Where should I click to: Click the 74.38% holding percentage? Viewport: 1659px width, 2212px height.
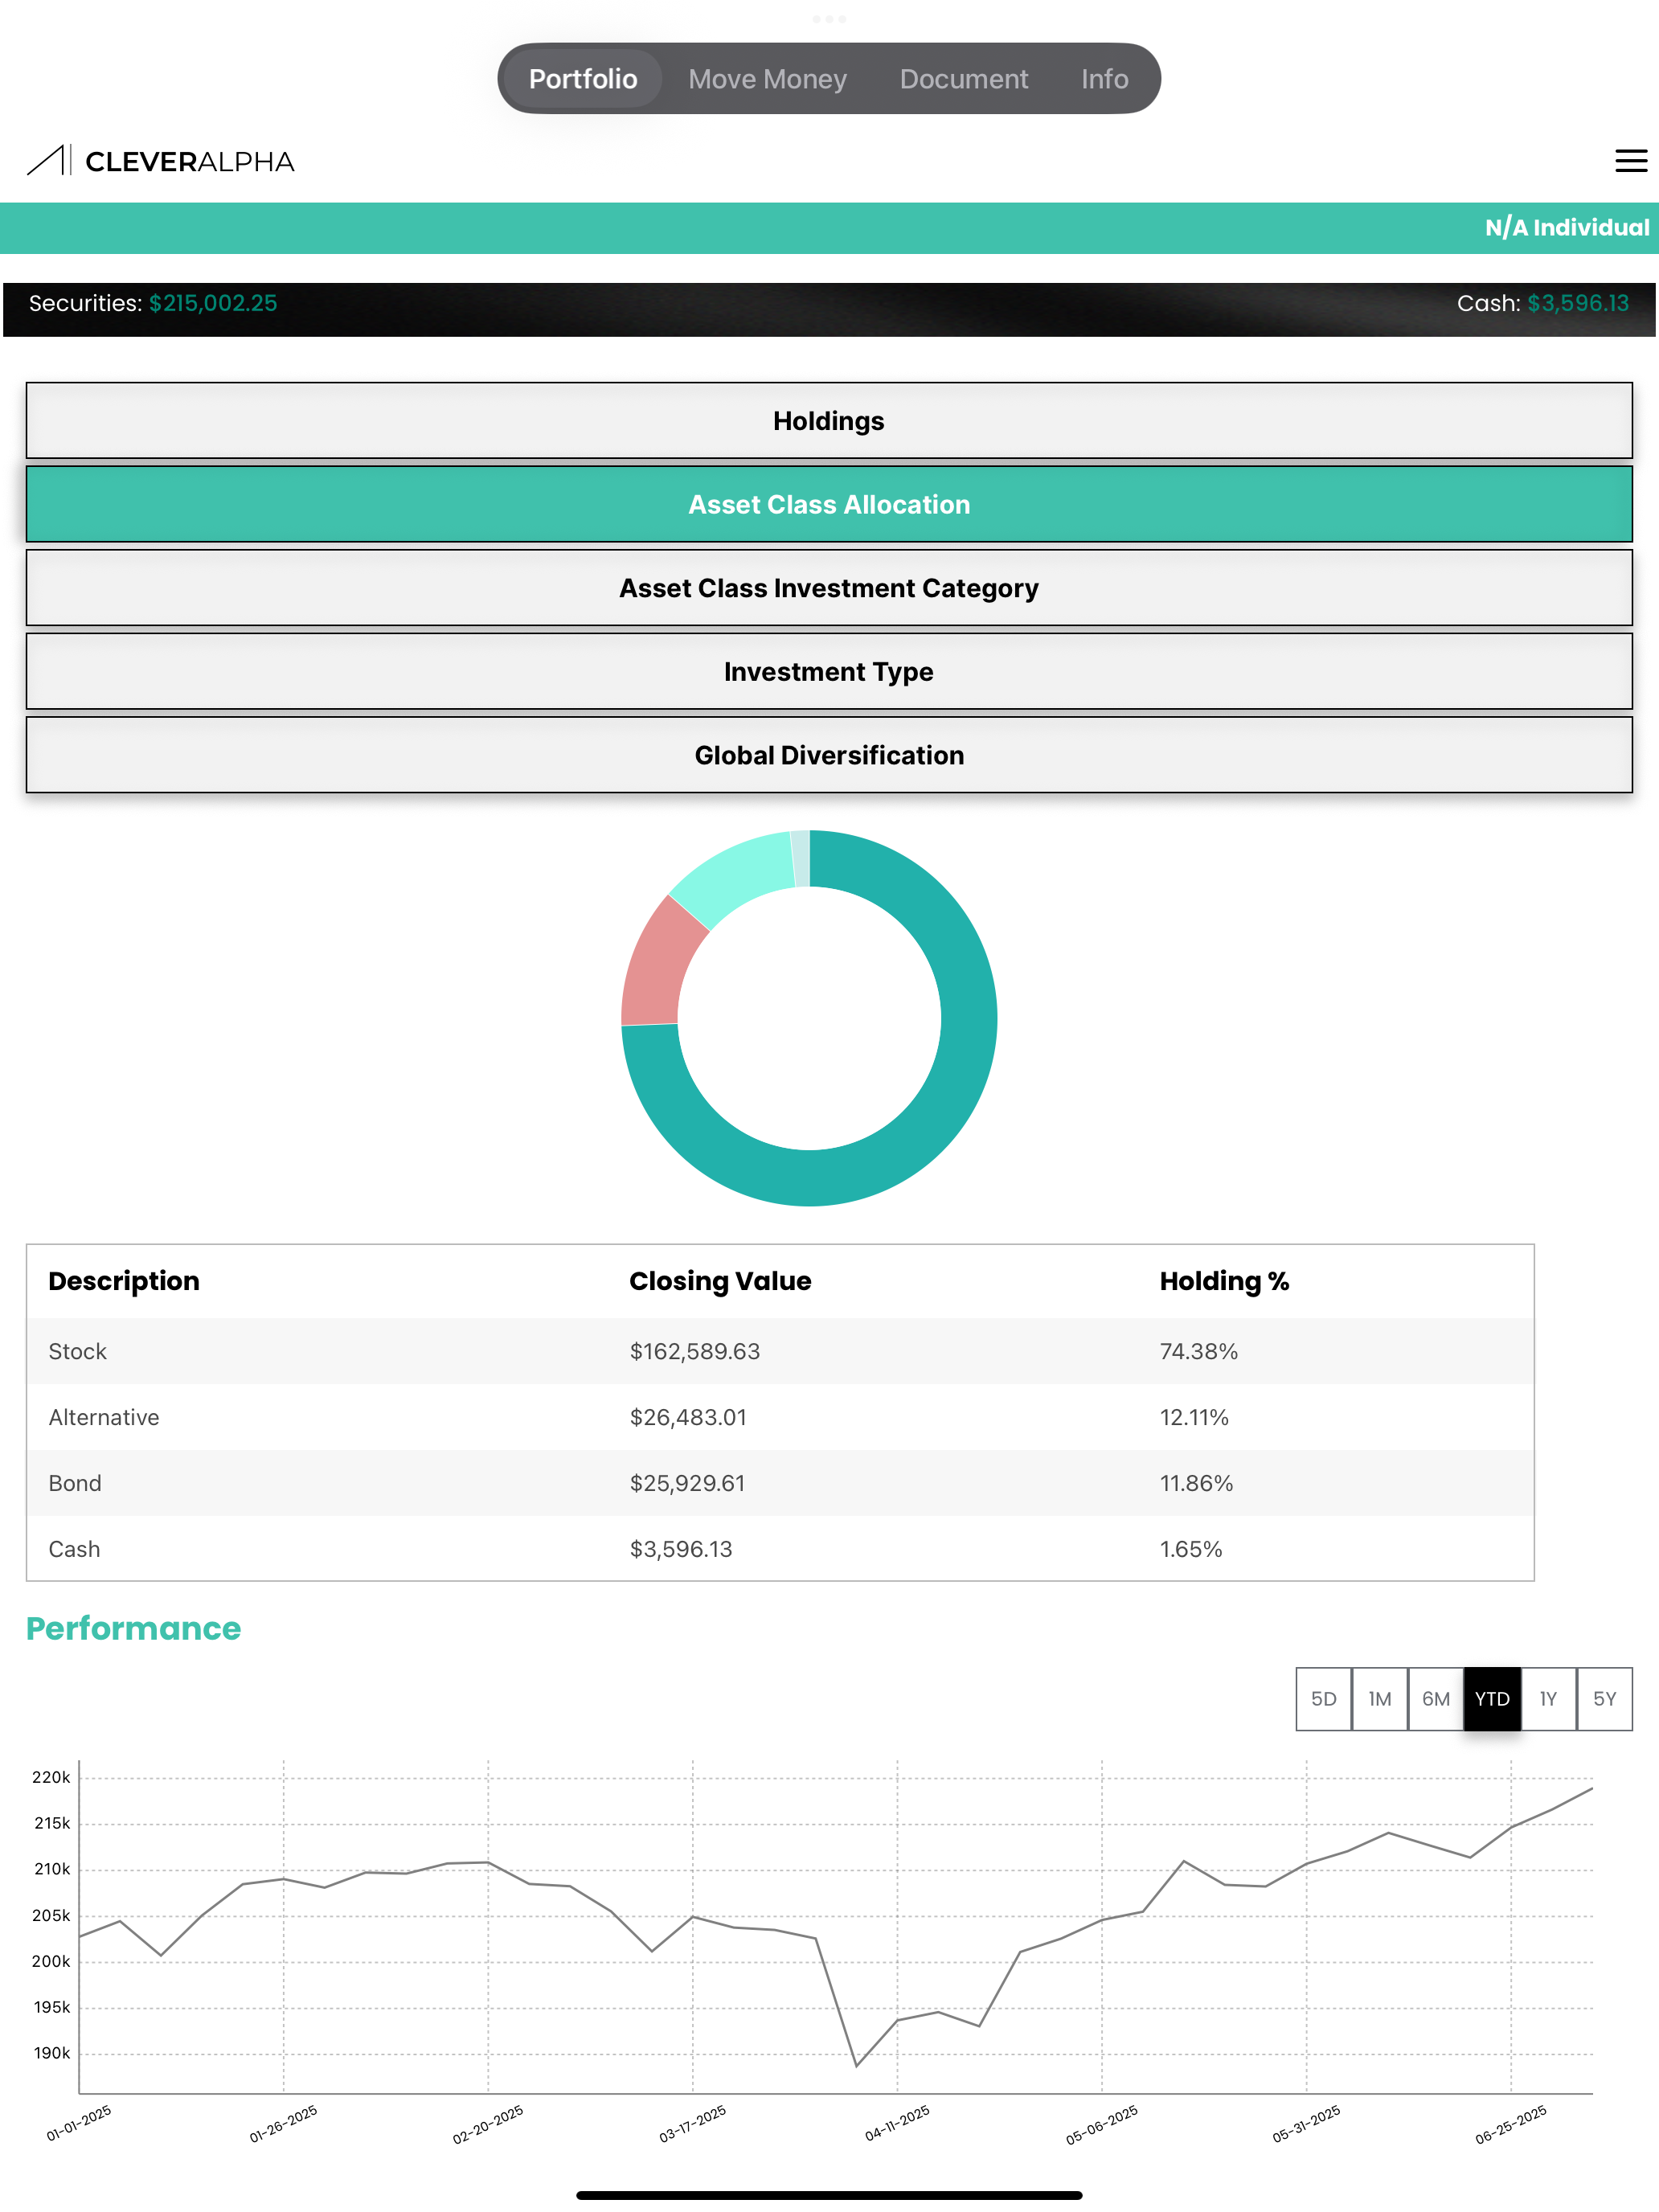pyautogui.click(x=1198, y=1351)
